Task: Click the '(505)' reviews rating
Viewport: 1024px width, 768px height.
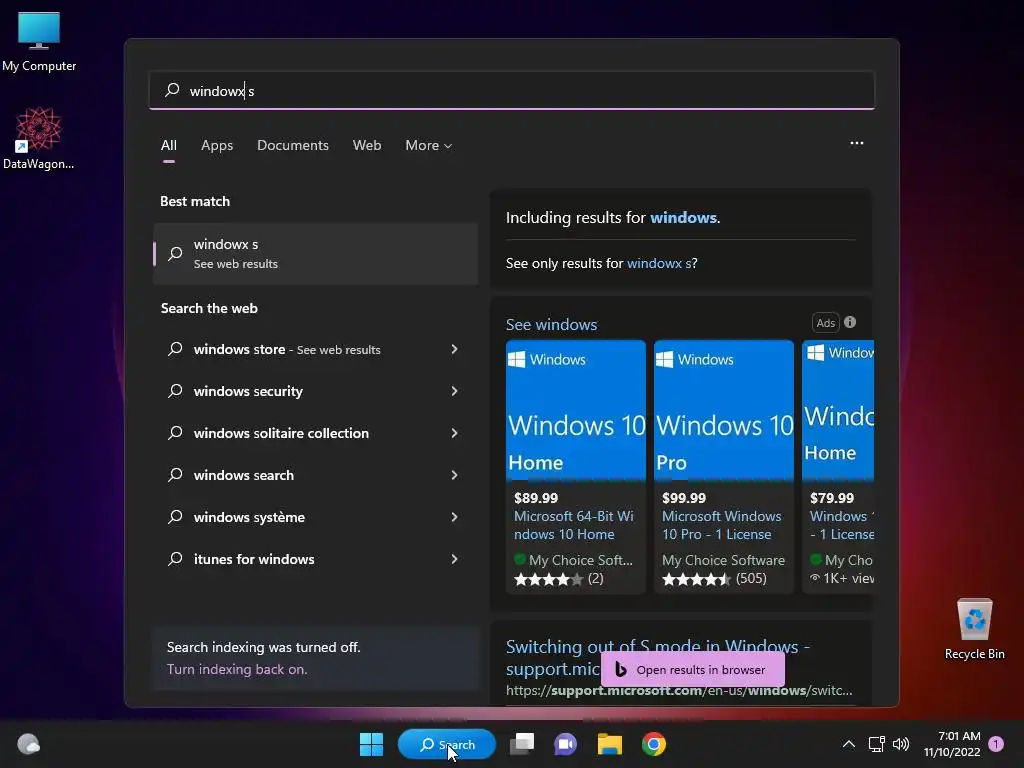Action: [751, 579]
